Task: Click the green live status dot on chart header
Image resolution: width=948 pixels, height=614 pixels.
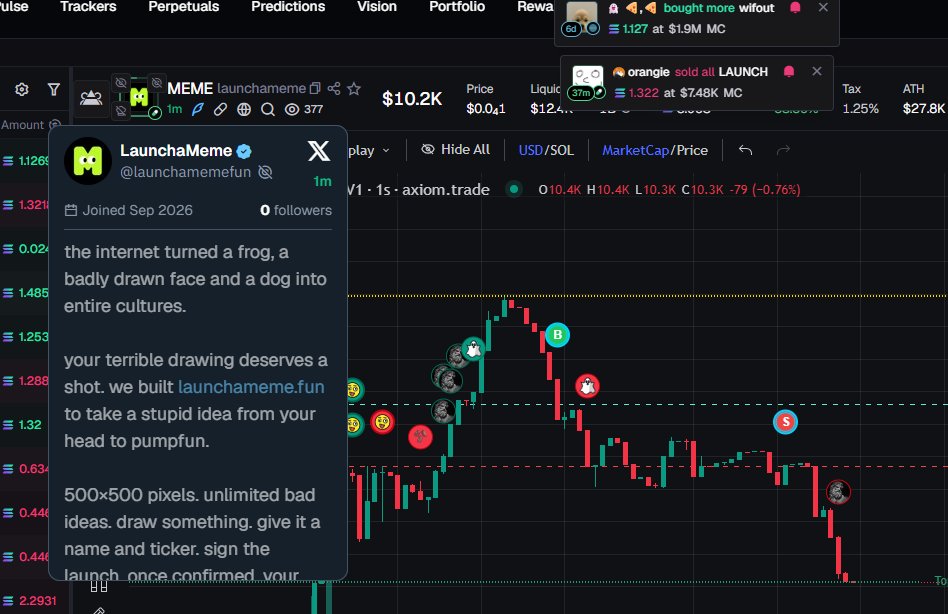Action: pos(513,189)
